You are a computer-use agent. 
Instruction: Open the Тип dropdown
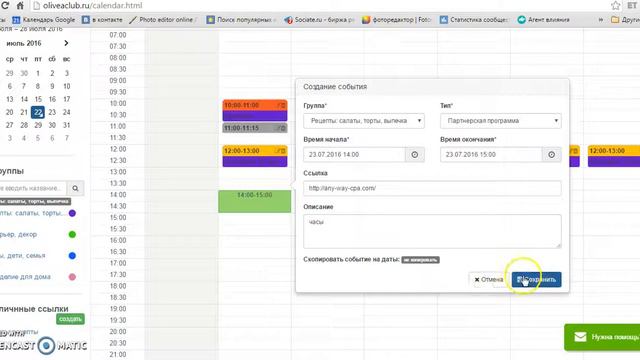pos(500,121)
